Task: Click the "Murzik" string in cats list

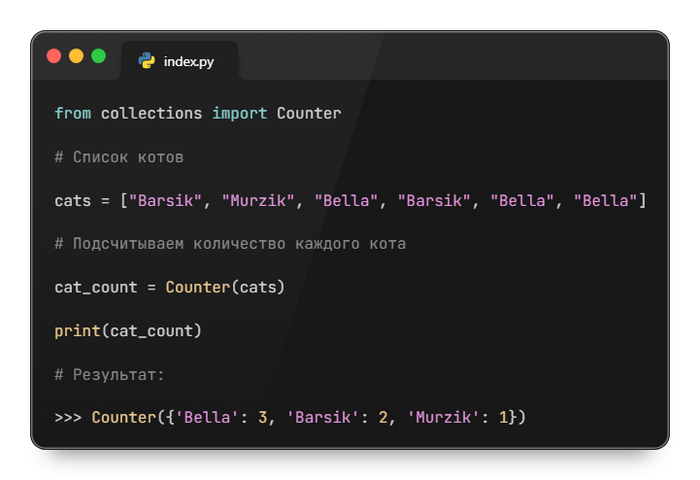Action: pos(258,200)
